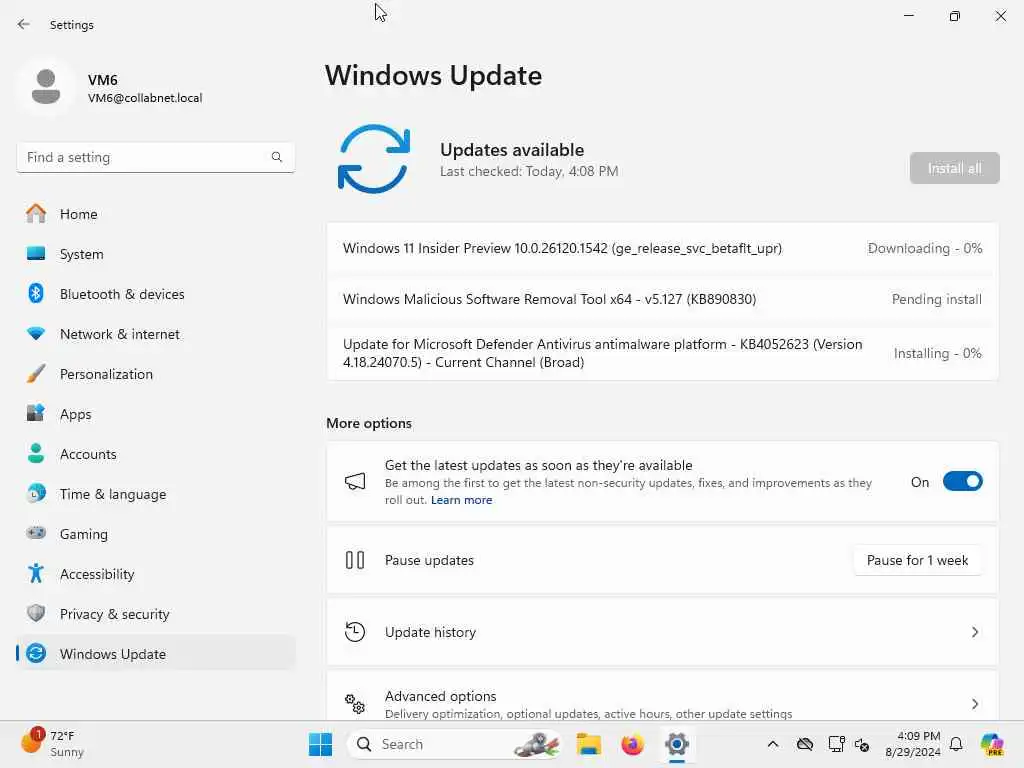Click the back arrow in Settings header
Screen dimensions: 1024x768
click(24, 24)
